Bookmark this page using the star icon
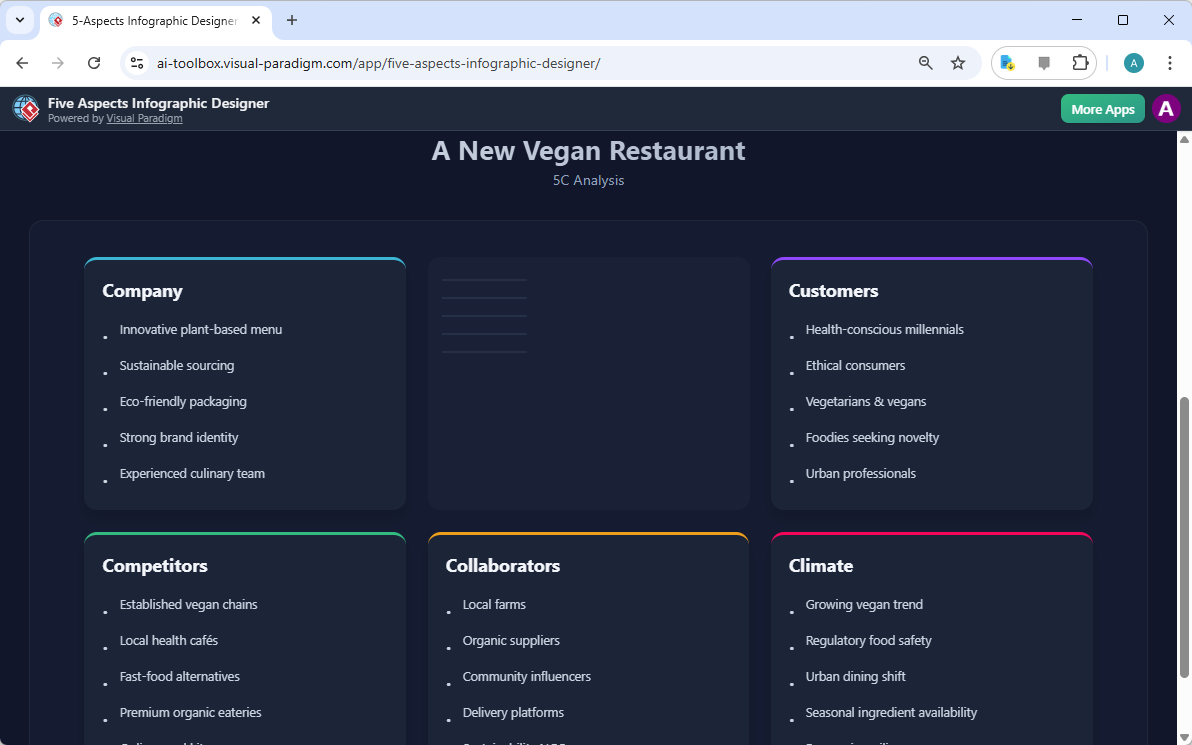1192x745 pixels. pos(958,62)
